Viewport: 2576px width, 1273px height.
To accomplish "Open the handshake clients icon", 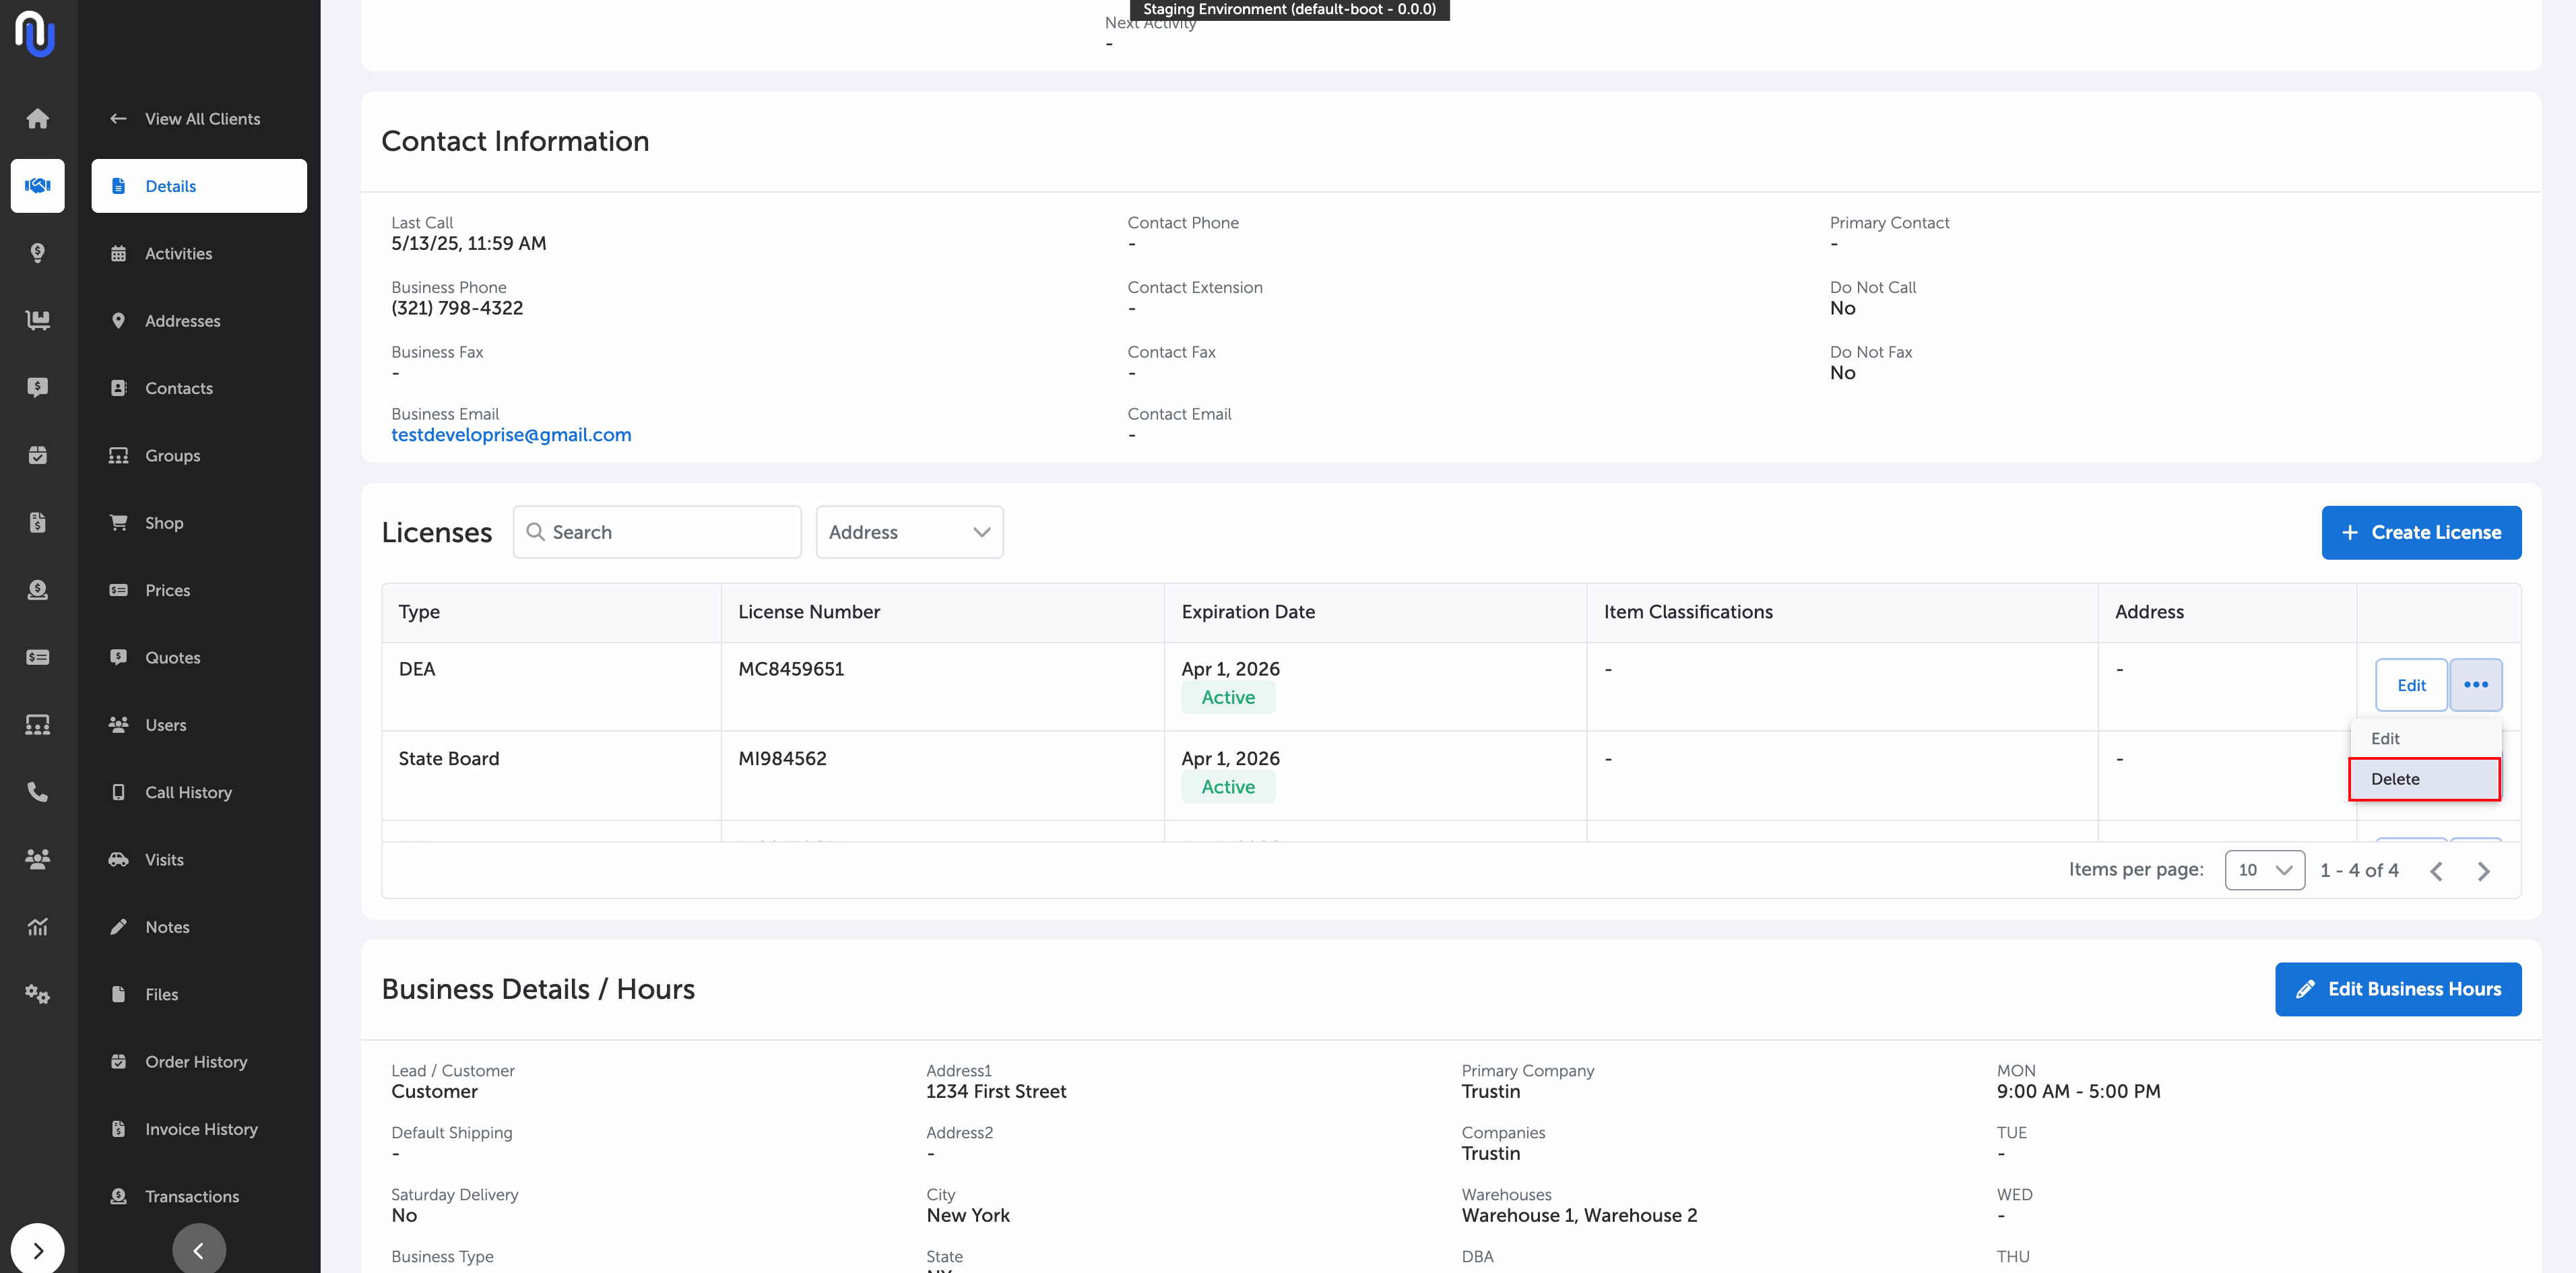I will point(37,185).
